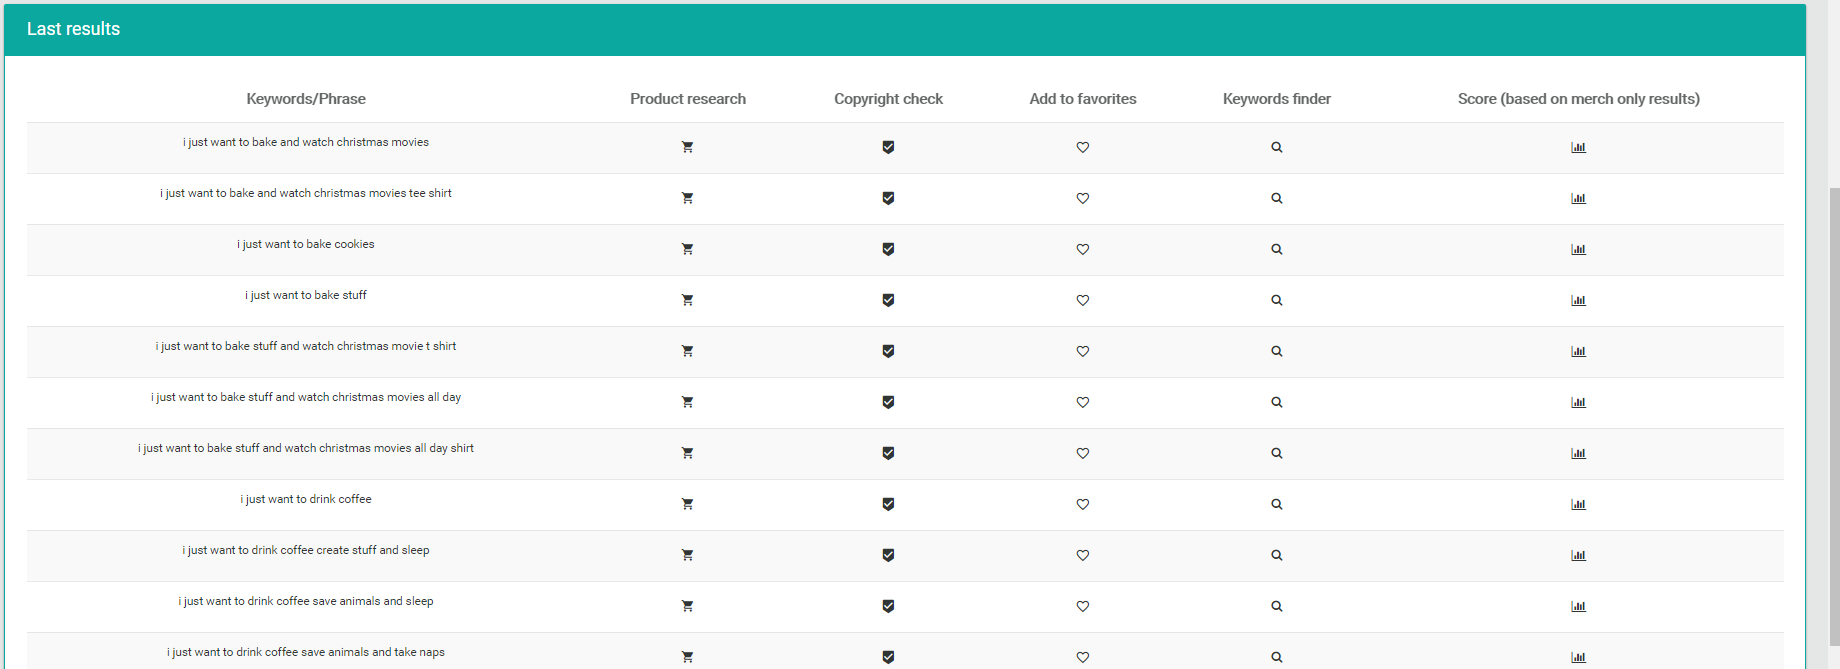View score chart for 'save animals and sleep'
Image resolution: width=1840 pixels, height=669 pixels.
coord(1578,606)
